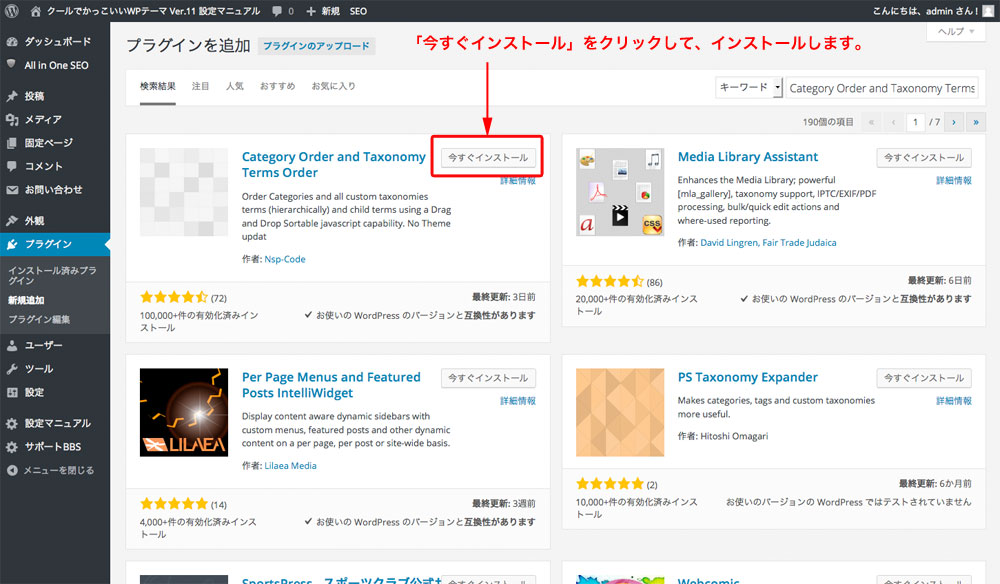Click the plus icon for 新規
This screenshot has height=584, width=1000.
point(311,11)
